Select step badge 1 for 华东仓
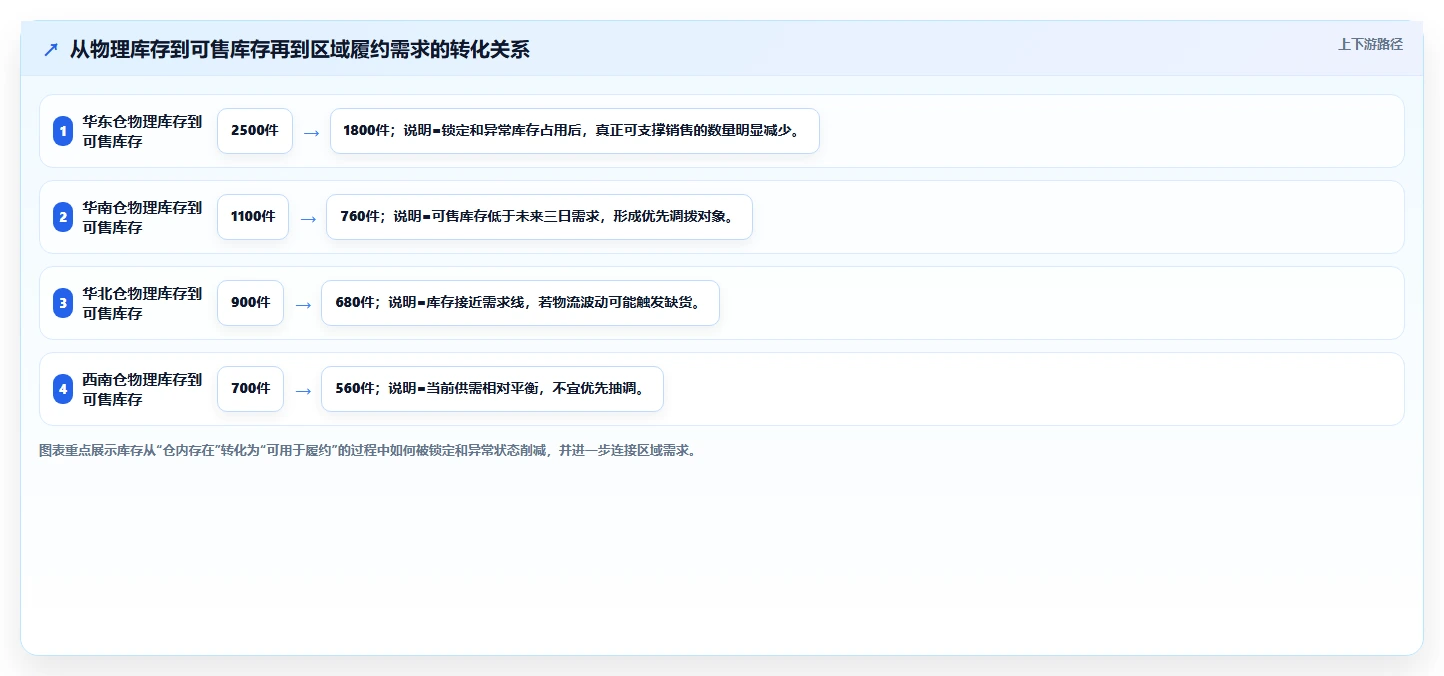The width and height of the screenshot is (1444, 676). point(63,131)
